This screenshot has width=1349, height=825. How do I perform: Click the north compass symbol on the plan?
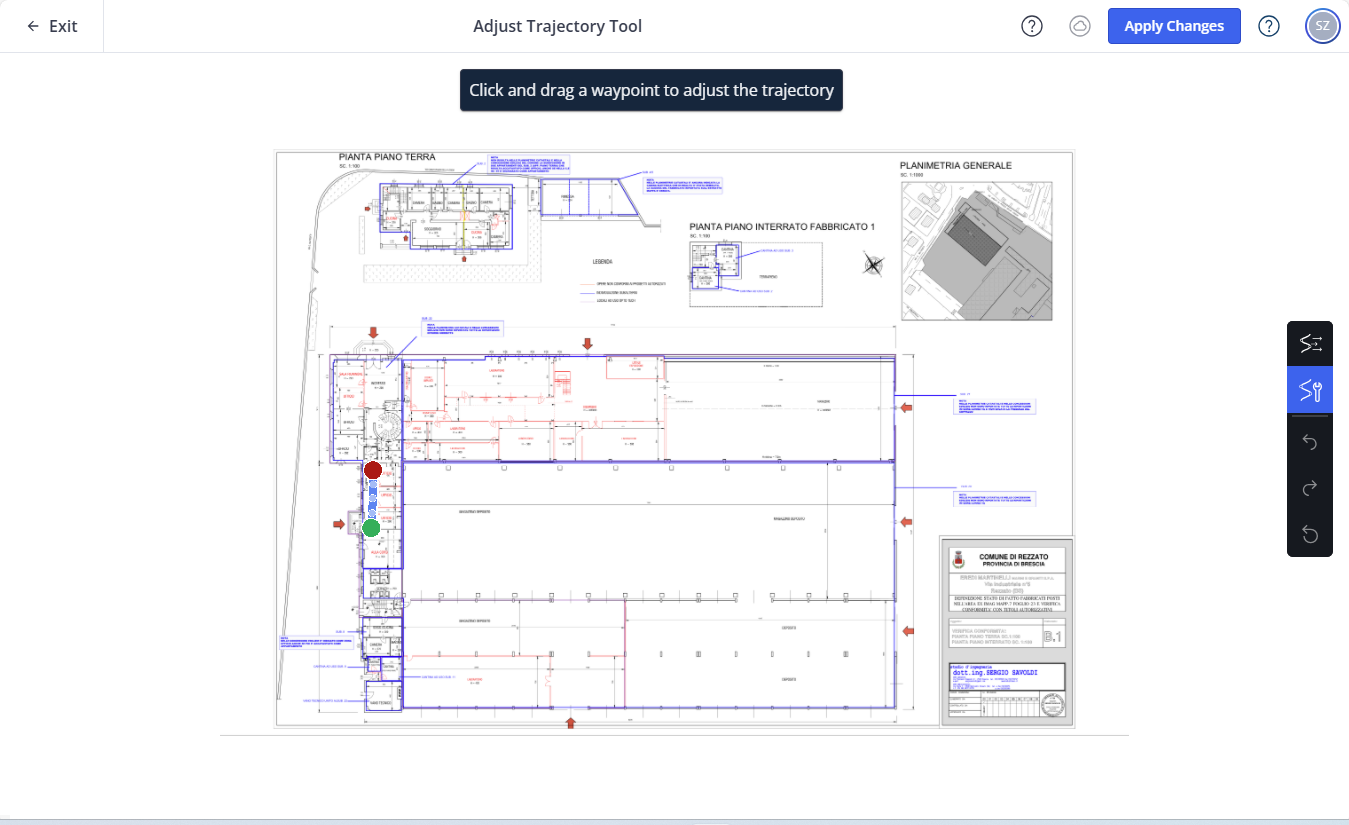(873, 264)
